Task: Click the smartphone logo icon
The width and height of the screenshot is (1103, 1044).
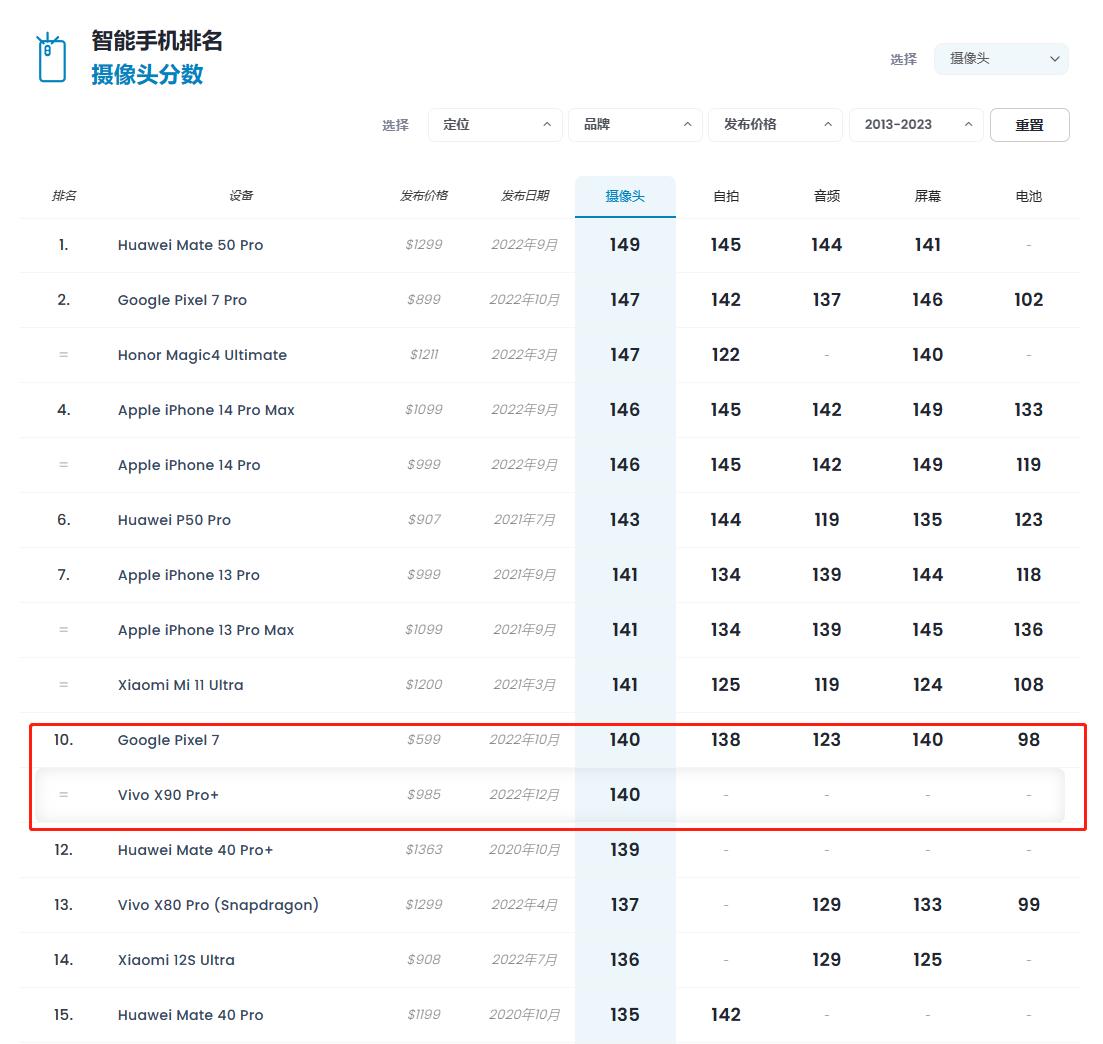Action: click(50, 58)
